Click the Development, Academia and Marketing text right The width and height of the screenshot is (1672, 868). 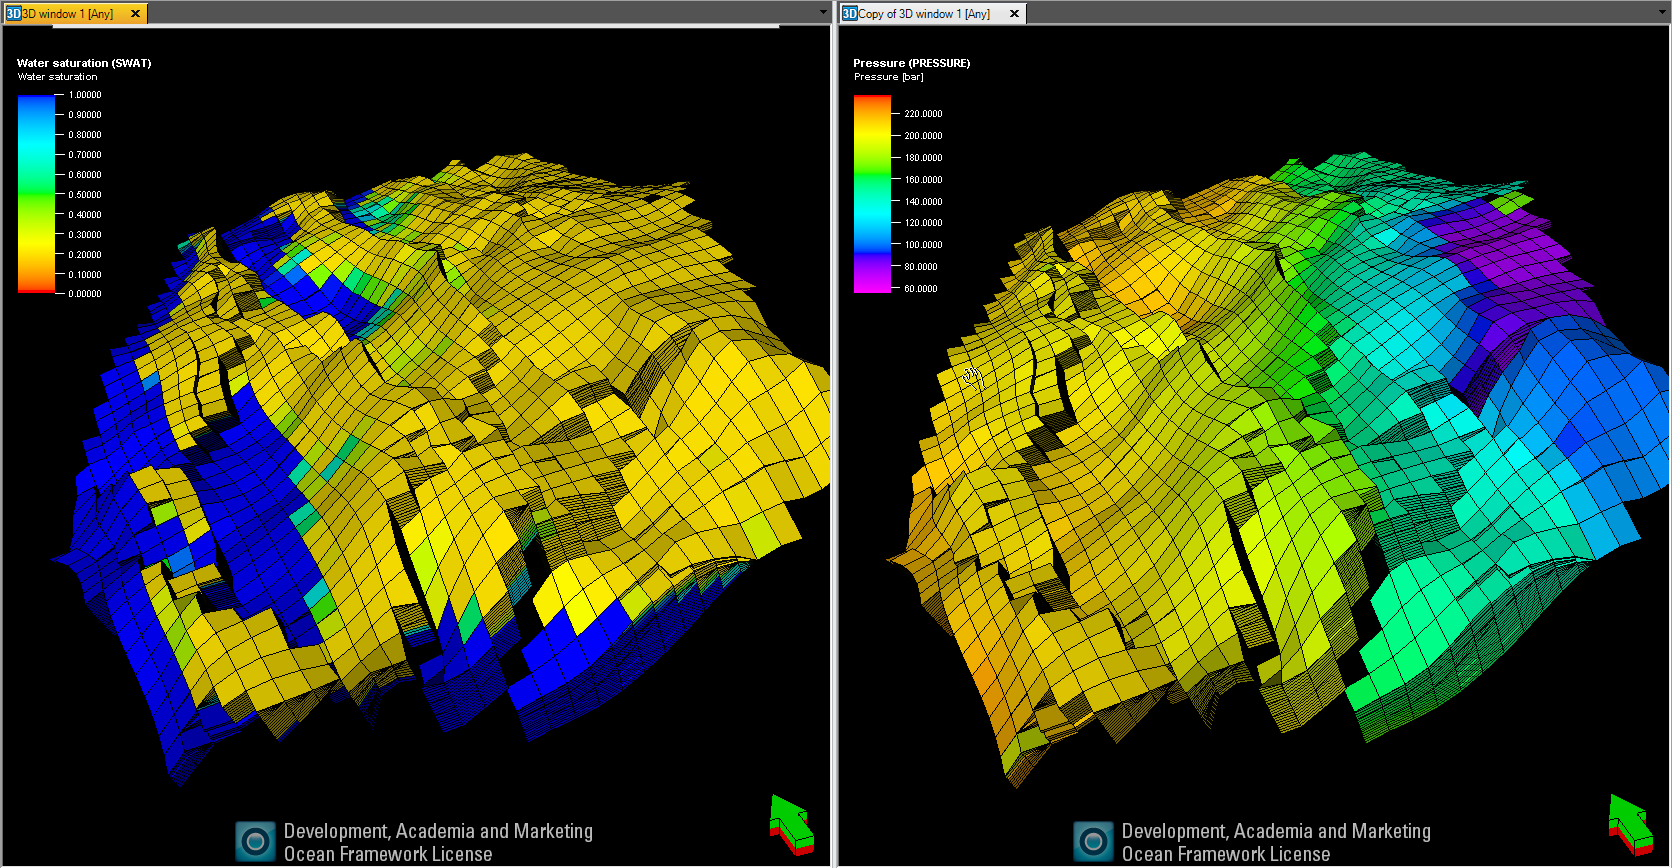tap(1276, 831)
